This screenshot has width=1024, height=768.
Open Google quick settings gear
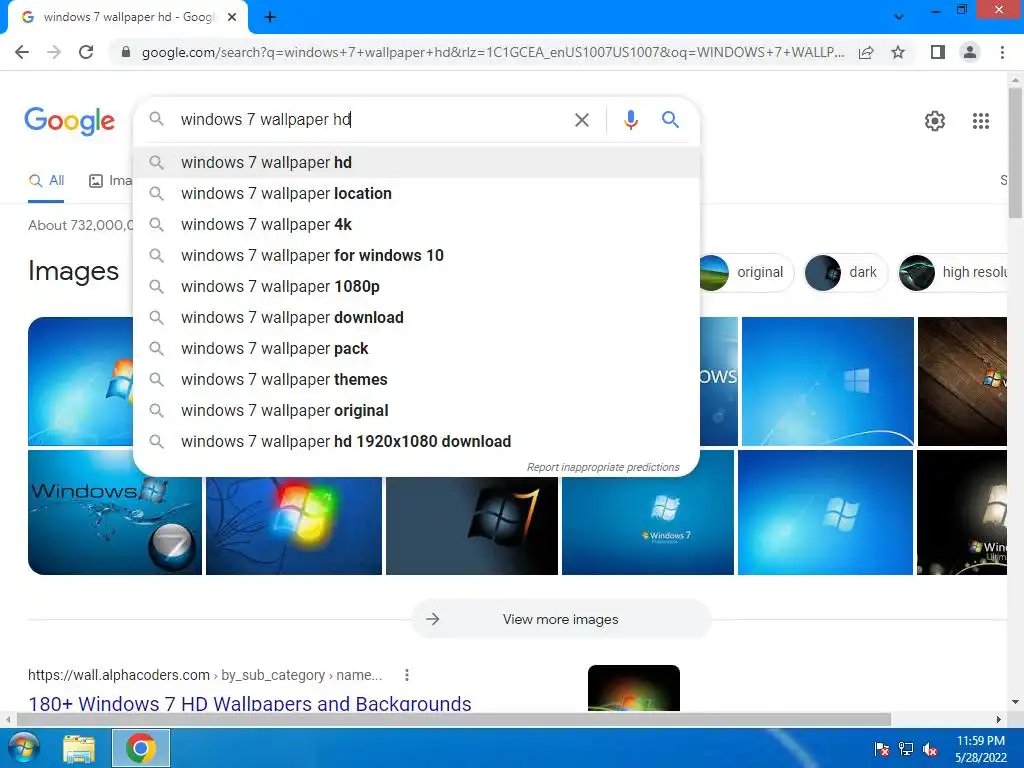[935, 121]
